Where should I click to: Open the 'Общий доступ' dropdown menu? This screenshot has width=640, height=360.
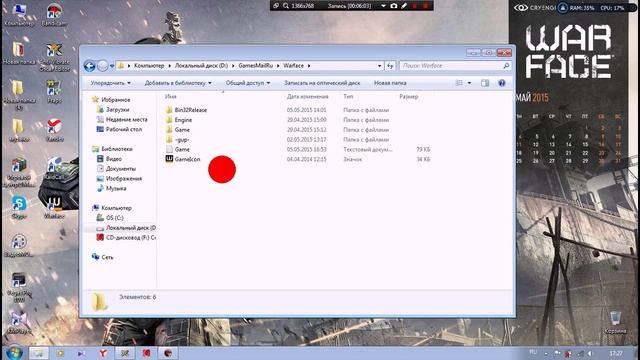pyautogui.click(x=248, y=83)
